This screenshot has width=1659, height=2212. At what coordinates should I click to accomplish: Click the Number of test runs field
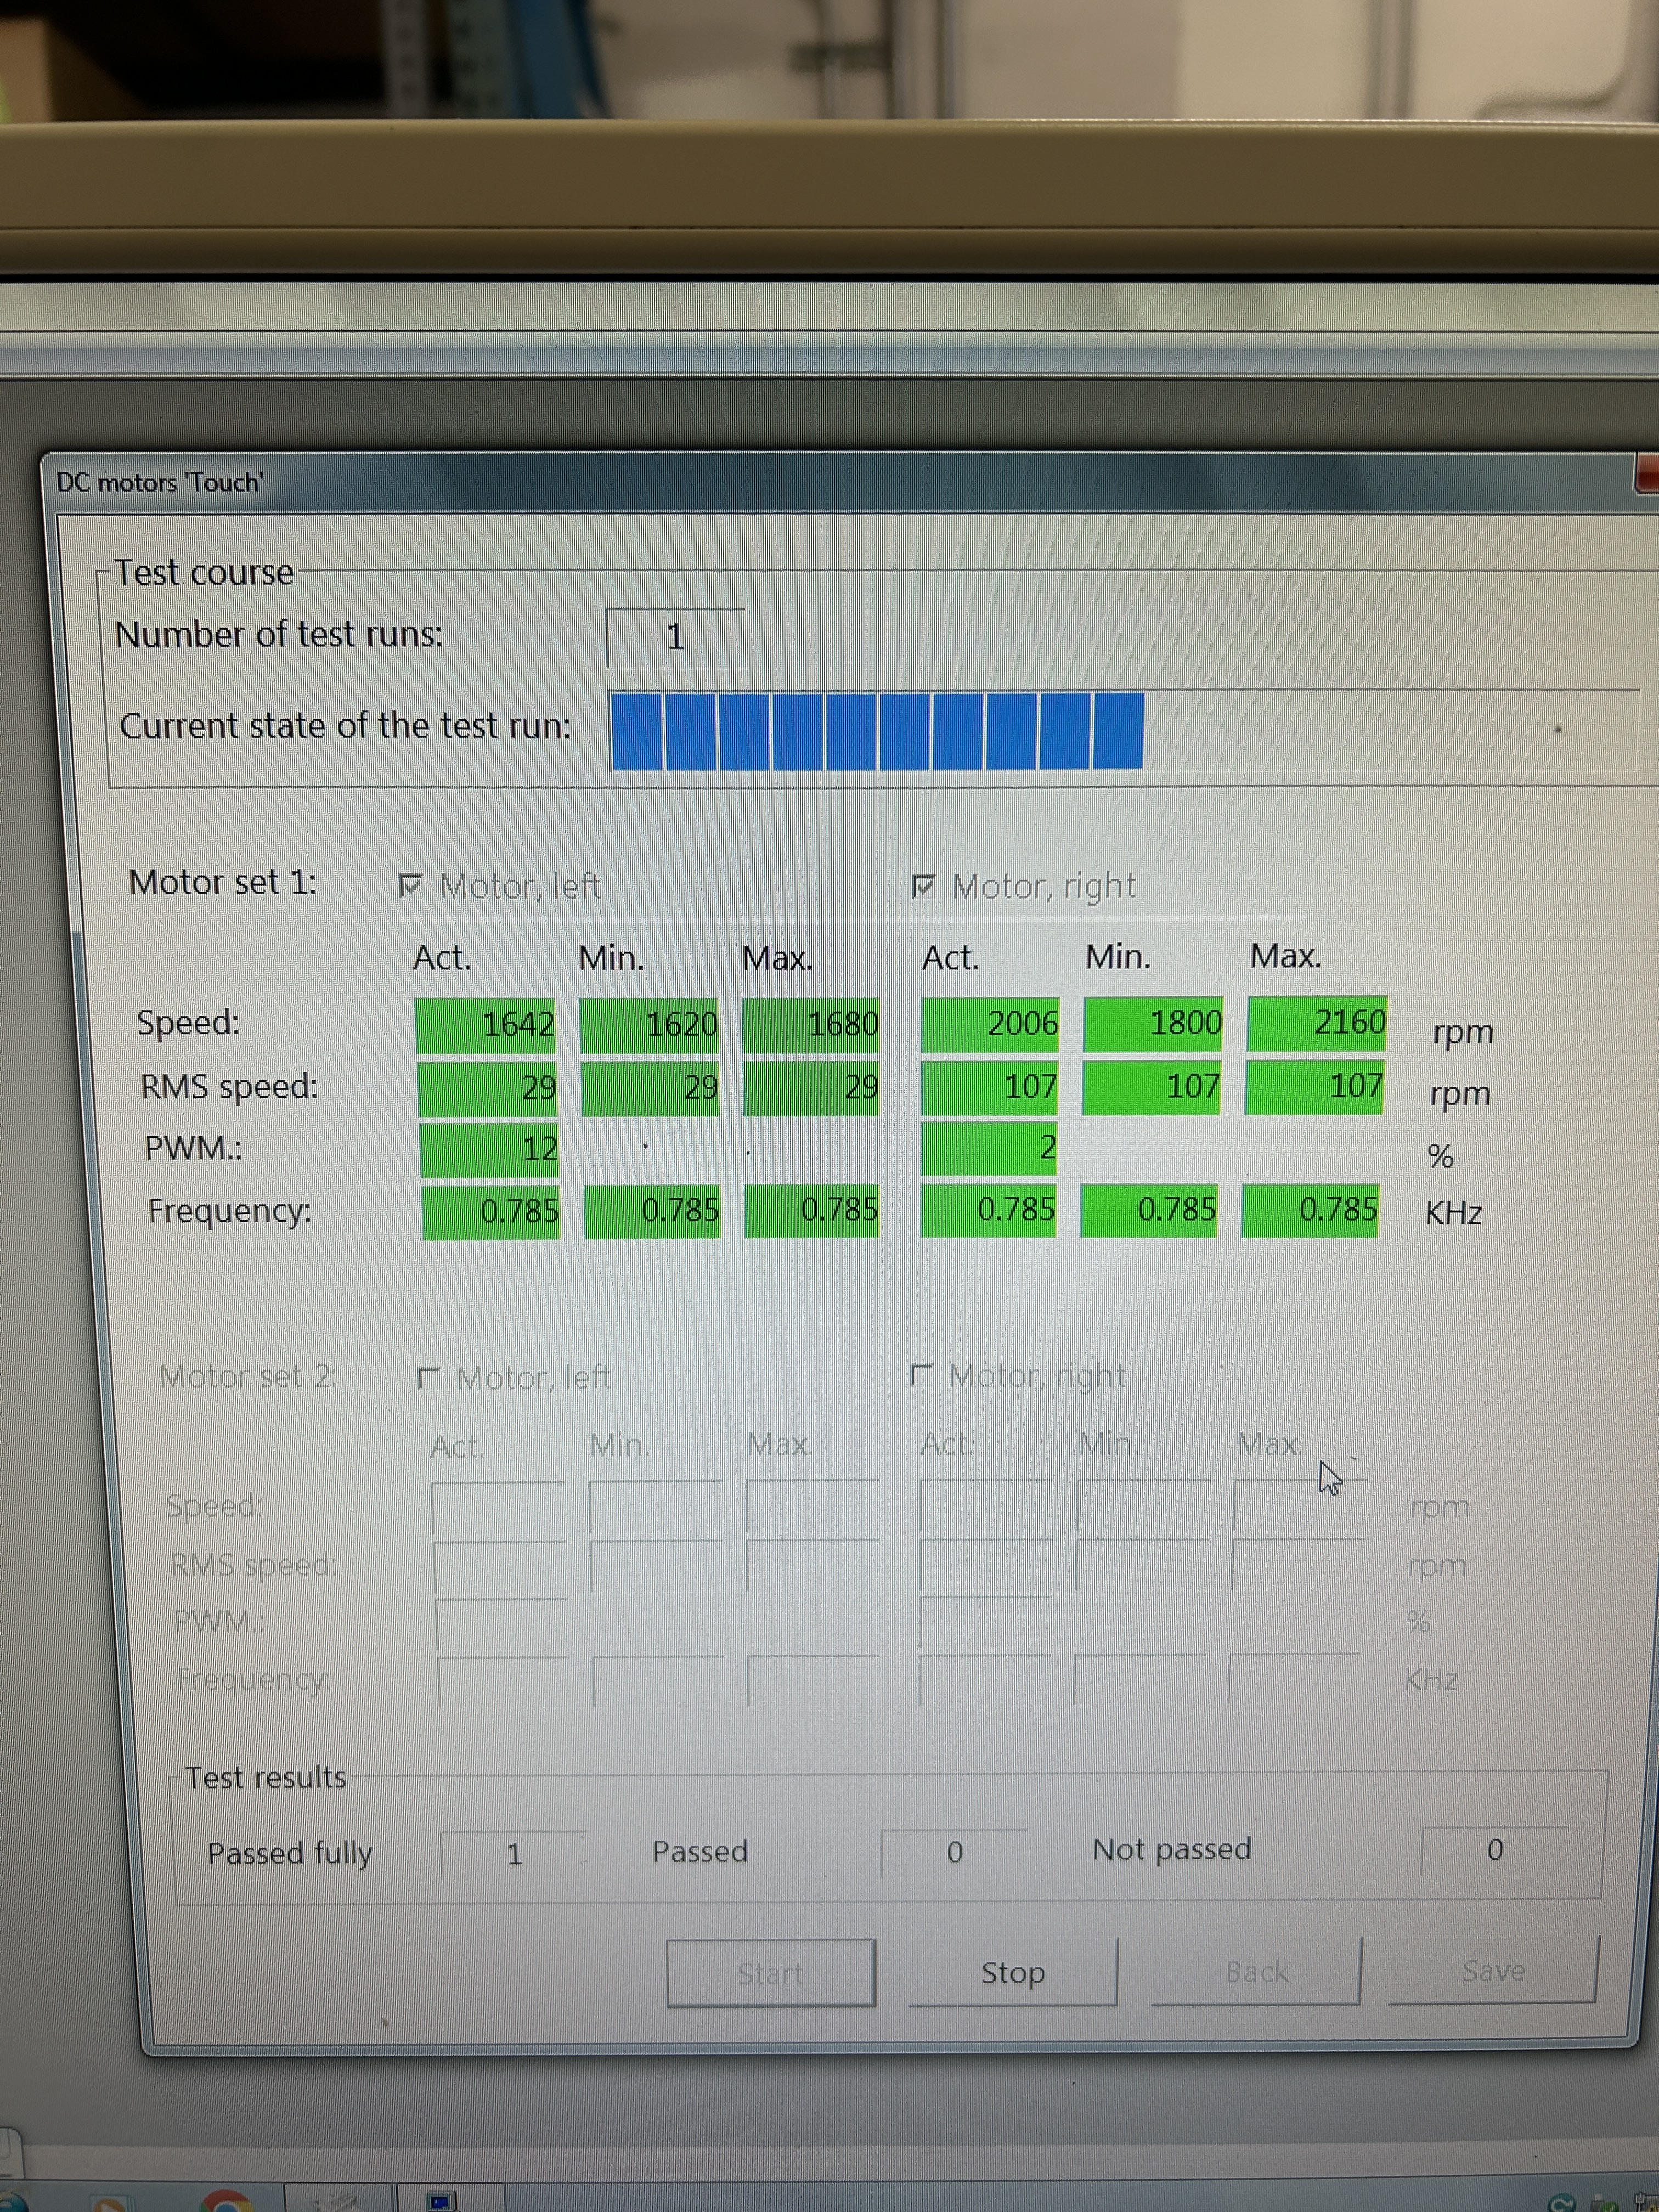(x=675, y=637)
